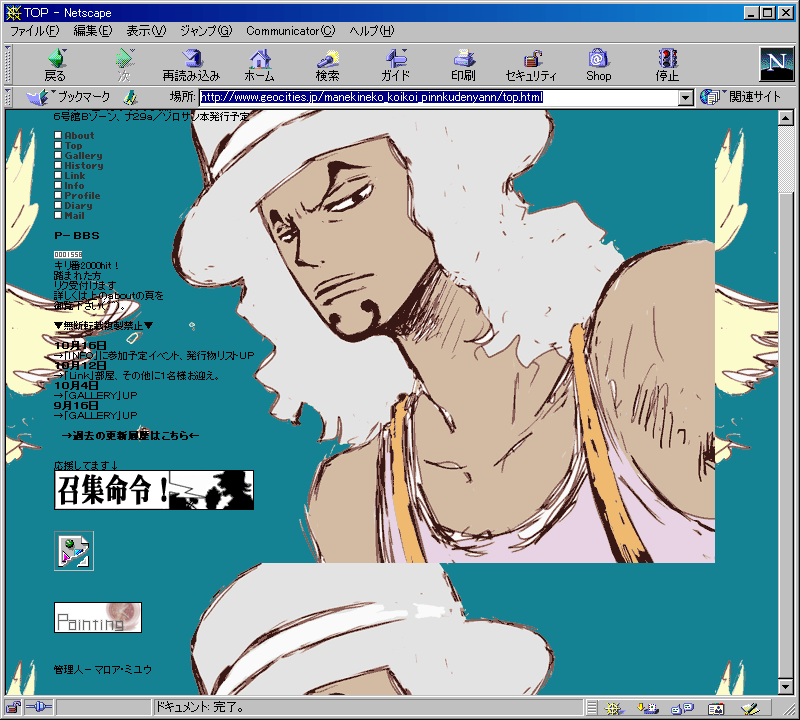
Task: Follow the Diary link
Action: (78, 206)
